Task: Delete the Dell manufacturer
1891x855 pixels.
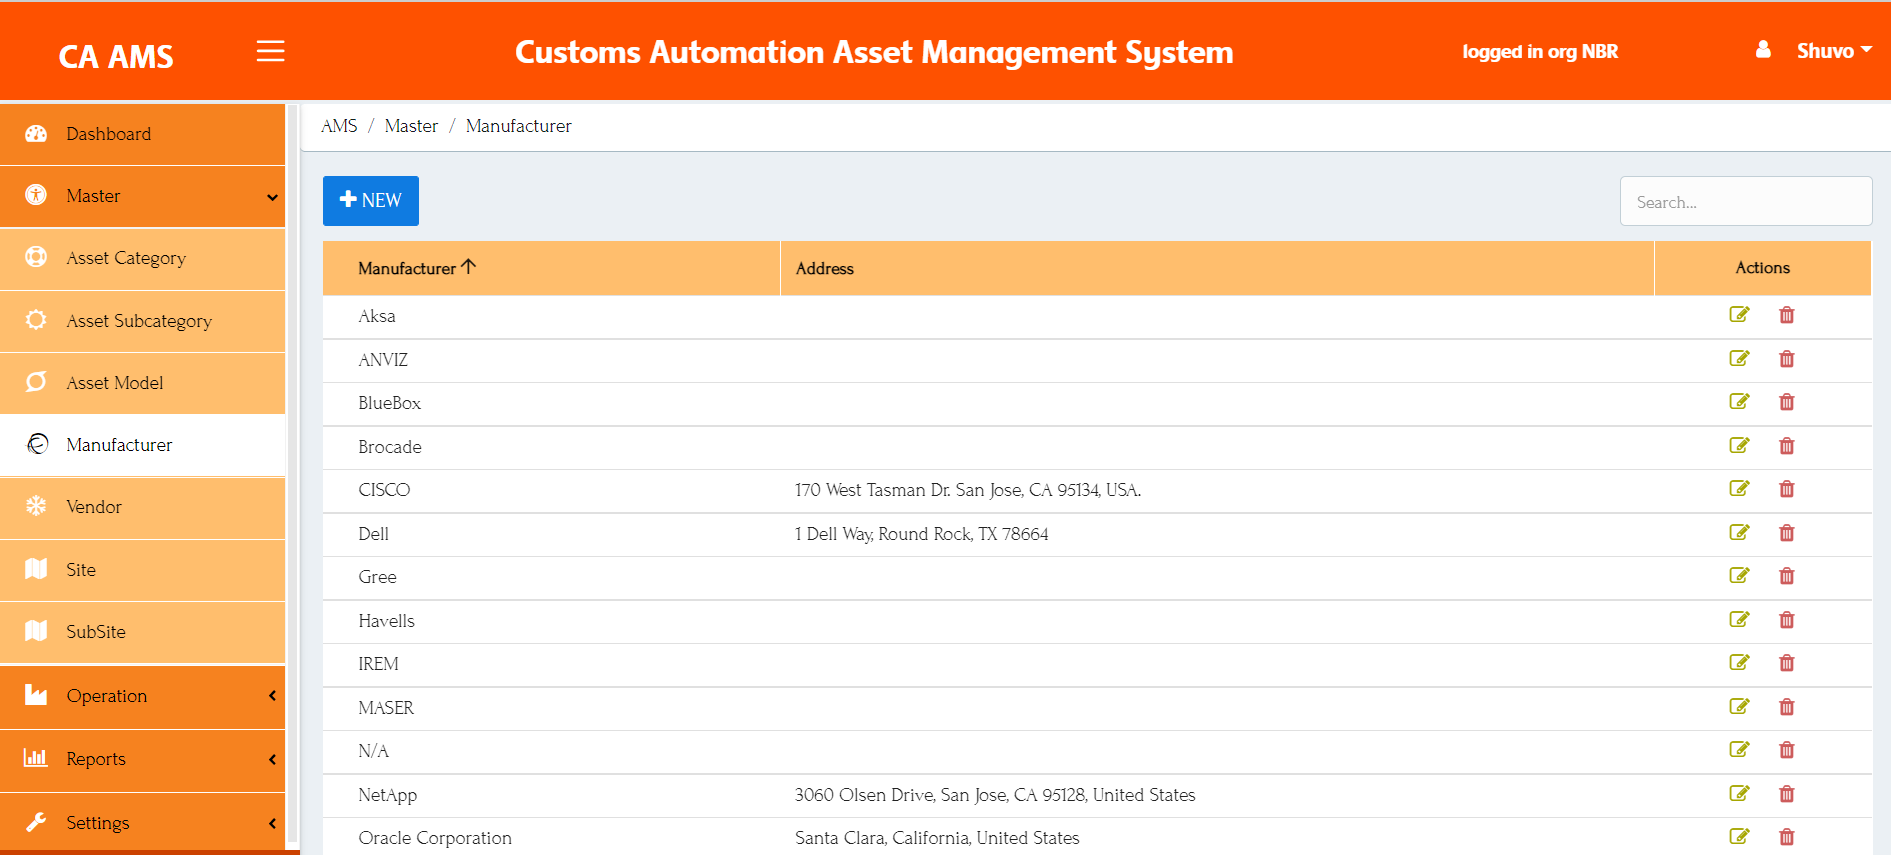Action: click(x=1787, y=533)
